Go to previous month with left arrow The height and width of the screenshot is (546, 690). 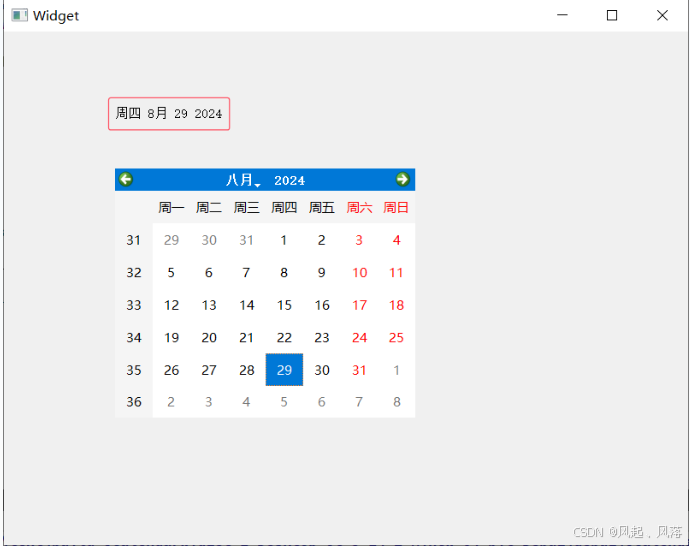click(126, 180)
